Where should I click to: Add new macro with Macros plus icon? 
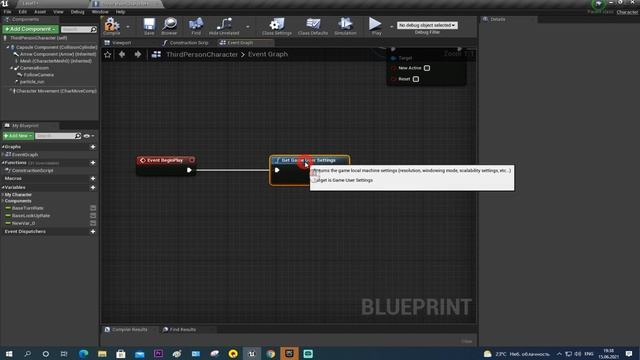(93, 178)
